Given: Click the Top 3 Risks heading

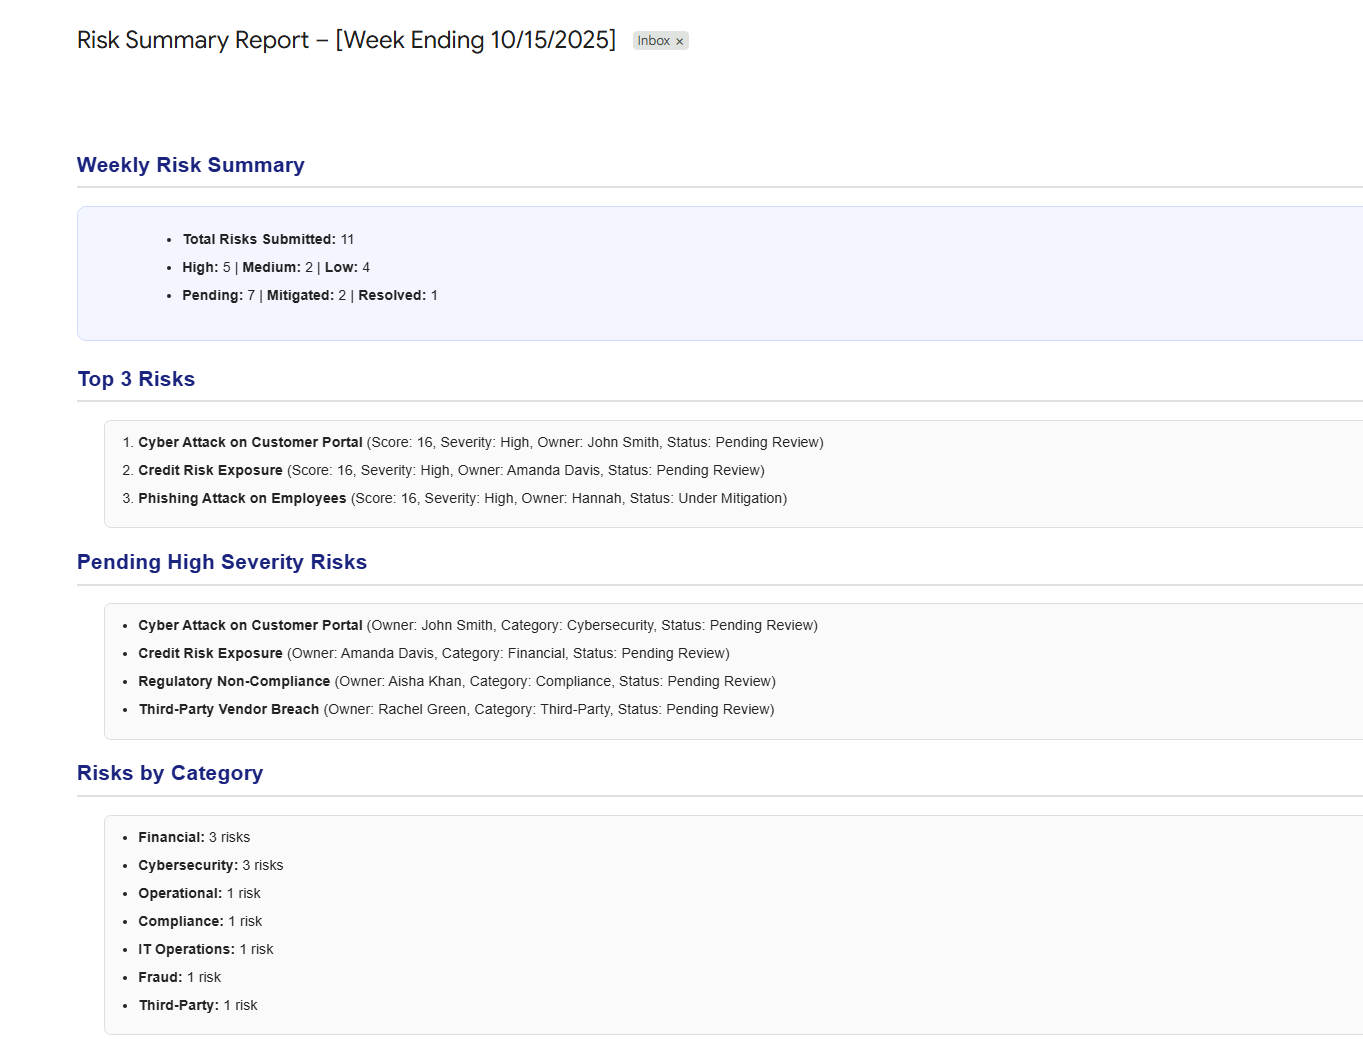Looking at the screenshot, I should point(136,379).
